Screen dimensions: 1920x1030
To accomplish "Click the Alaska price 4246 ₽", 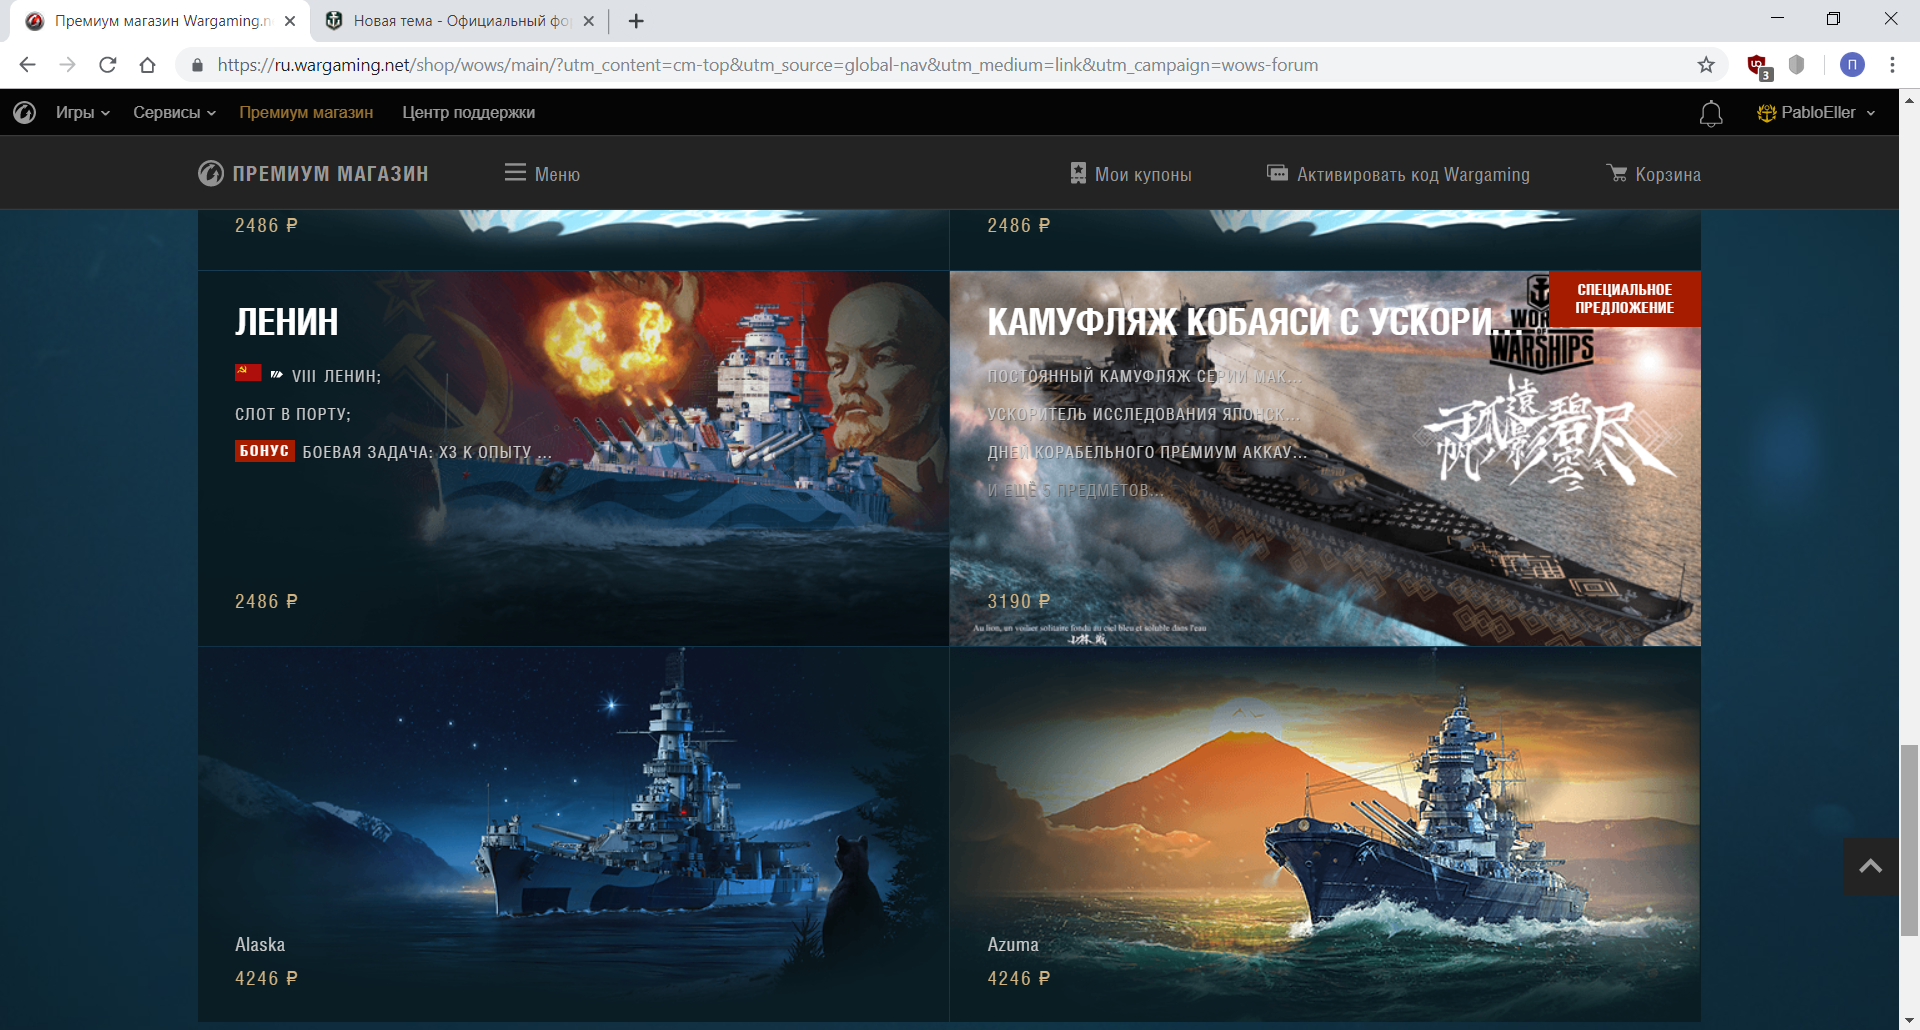I will (x=266, y=978).
